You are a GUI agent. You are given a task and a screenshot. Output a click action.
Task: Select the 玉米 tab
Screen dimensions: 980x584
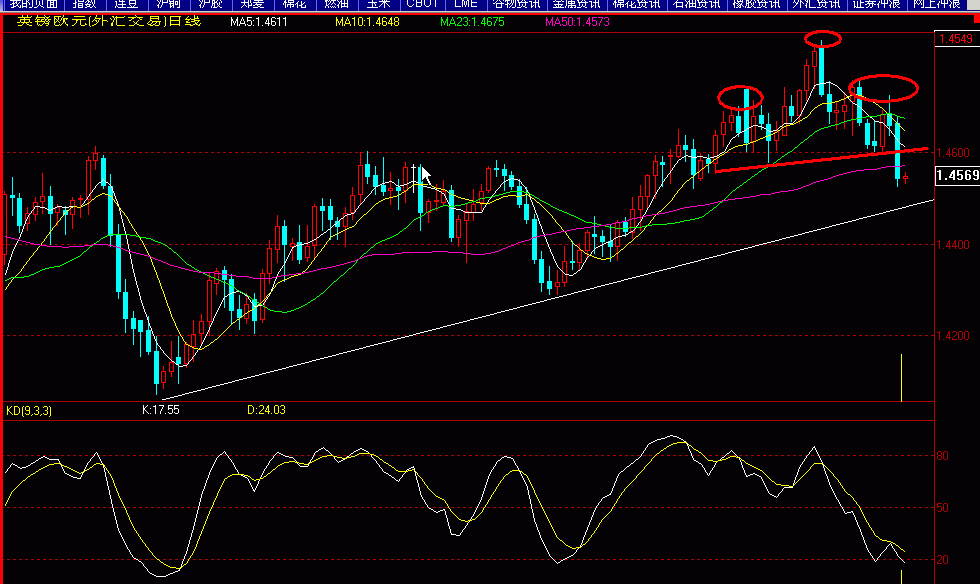378,4
